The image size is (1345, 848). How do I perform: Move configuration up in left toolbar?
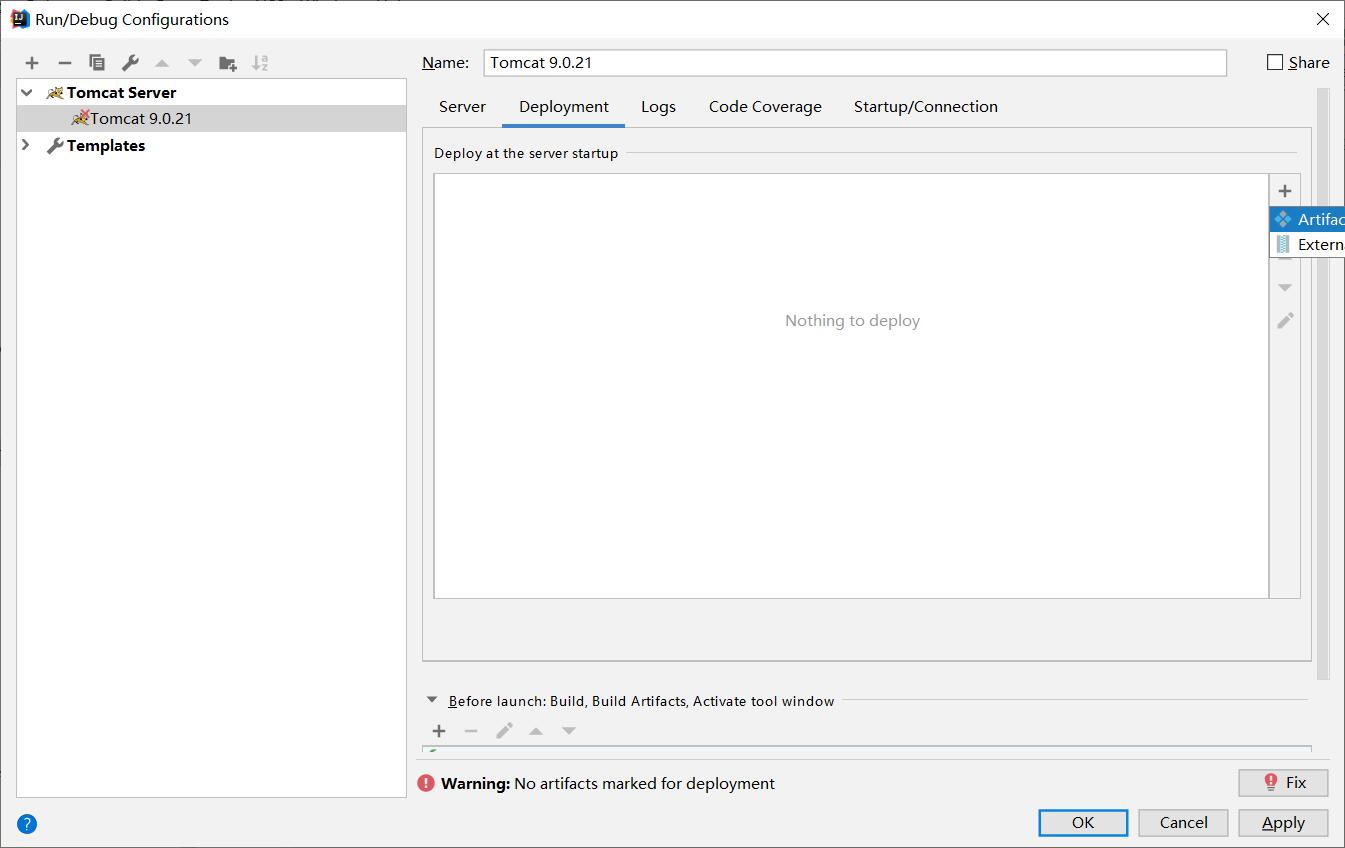pyautogui.click(x=162, y=63)
